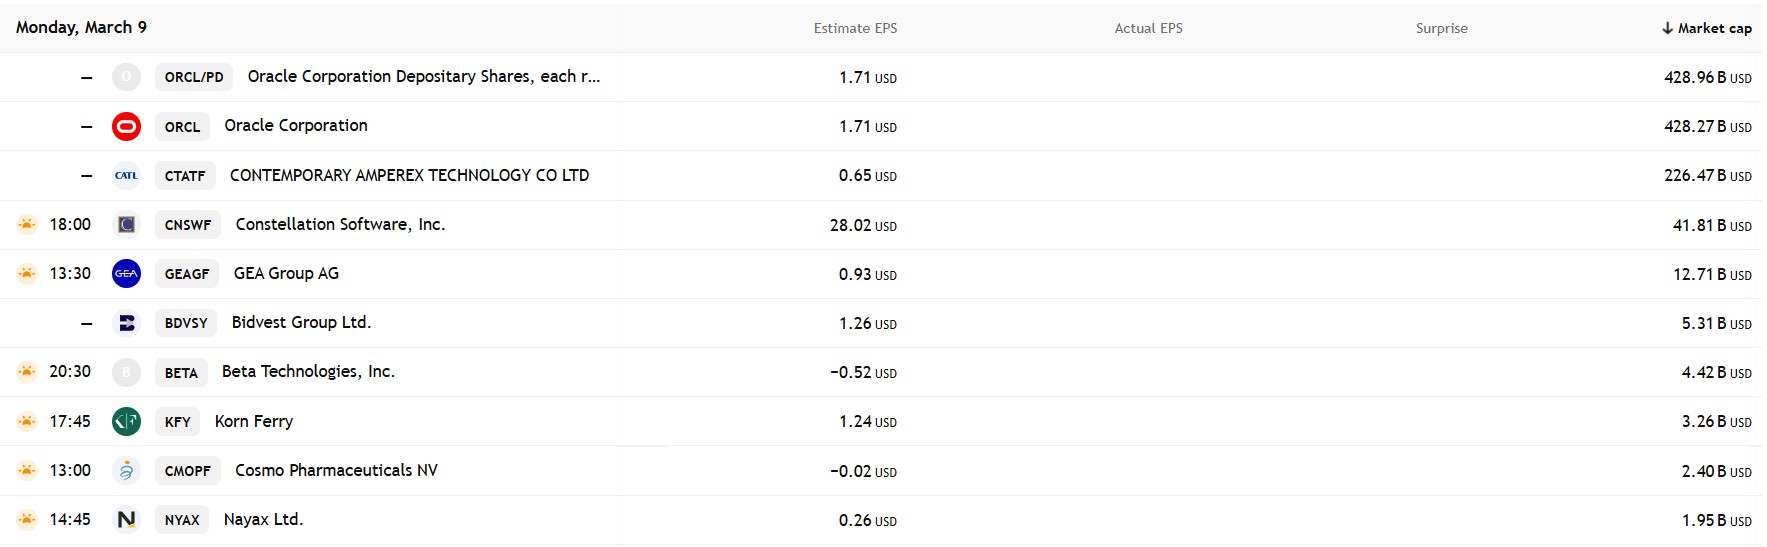Select the NYAX ticker badge
1767x547 pixels.
coord(182,520)
